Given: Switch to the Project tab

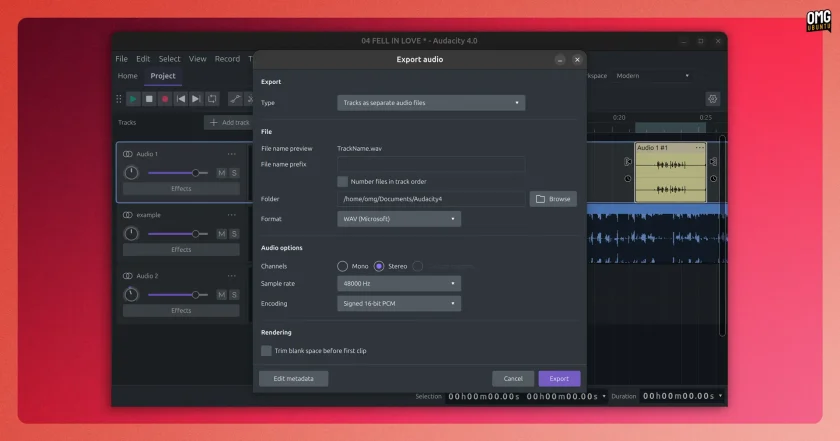Looking at the screenshot, I should 163,76.
